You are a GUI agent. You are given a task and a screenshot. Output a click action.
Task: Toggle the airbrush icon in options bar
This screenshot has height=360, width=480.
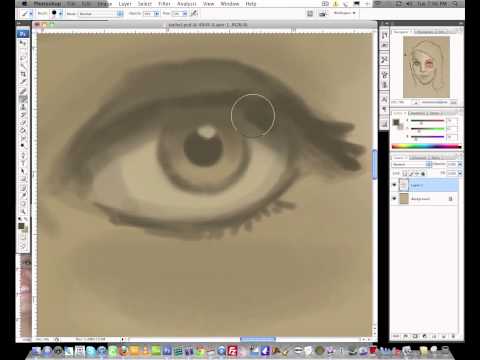pyautogui.click(x=194, y=14)
